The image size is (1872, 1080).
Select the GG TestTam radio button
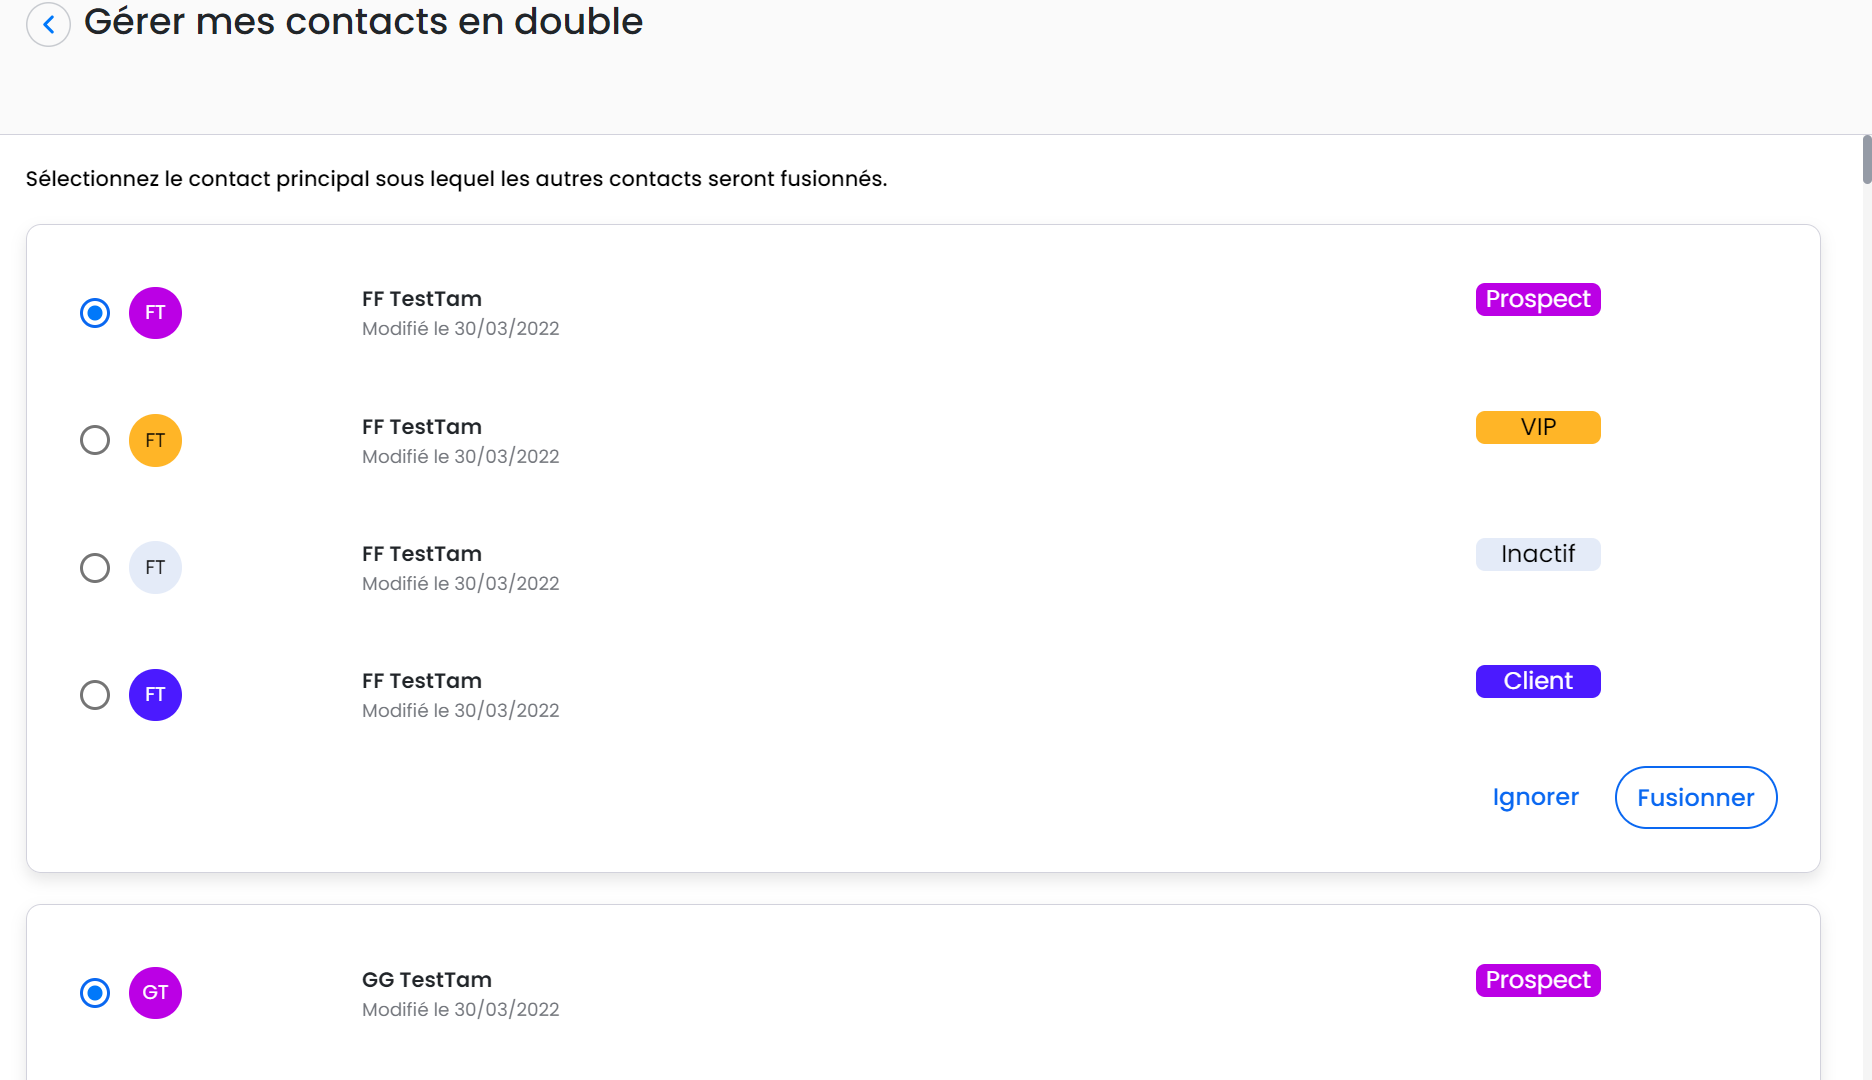click(95, 992)
